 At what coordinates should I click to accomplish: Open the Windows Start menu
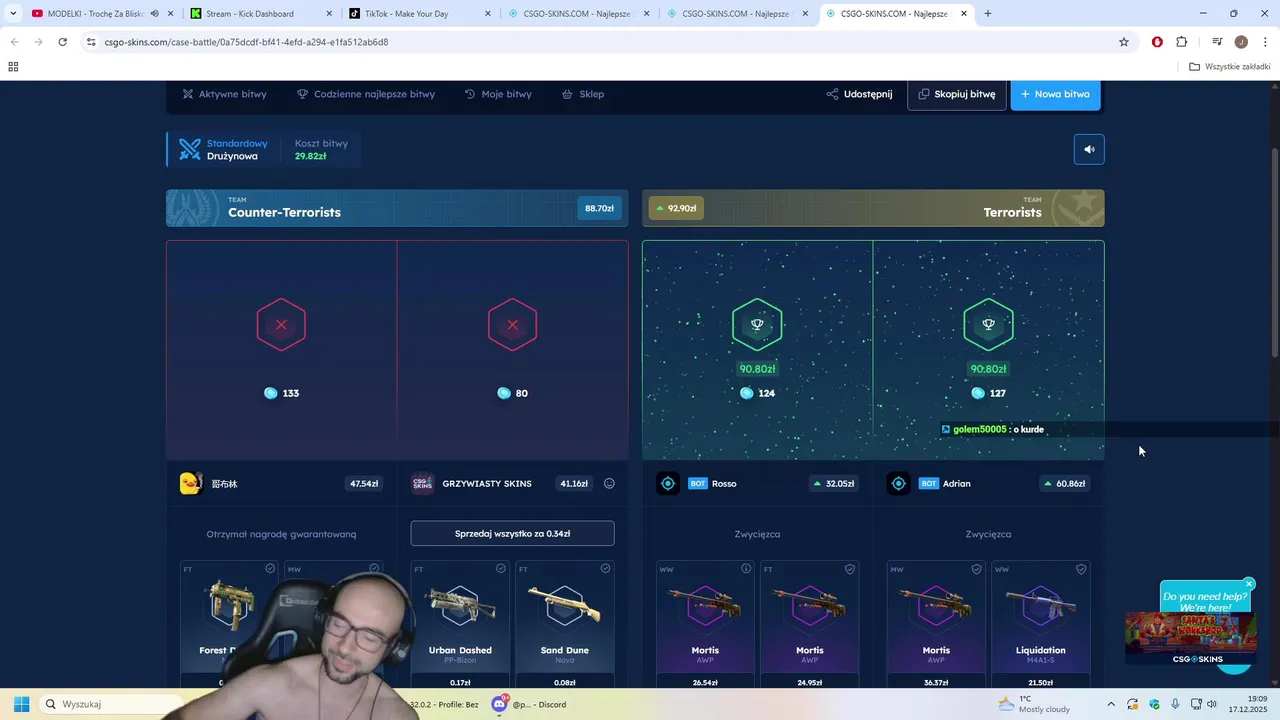[21, 704]
